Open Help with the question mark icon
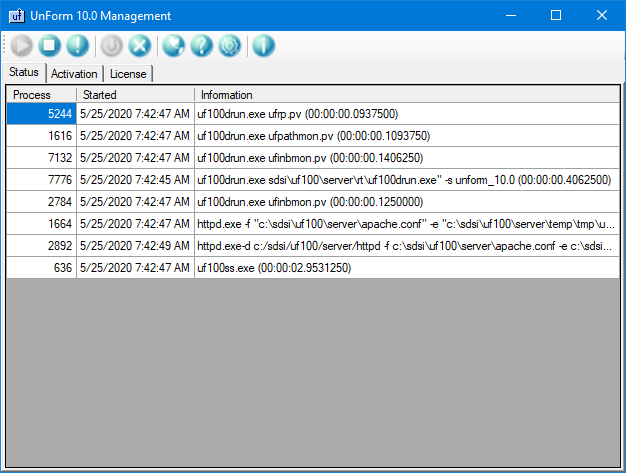This screenshot has height=473, width=626. click(x=202, y=46)
